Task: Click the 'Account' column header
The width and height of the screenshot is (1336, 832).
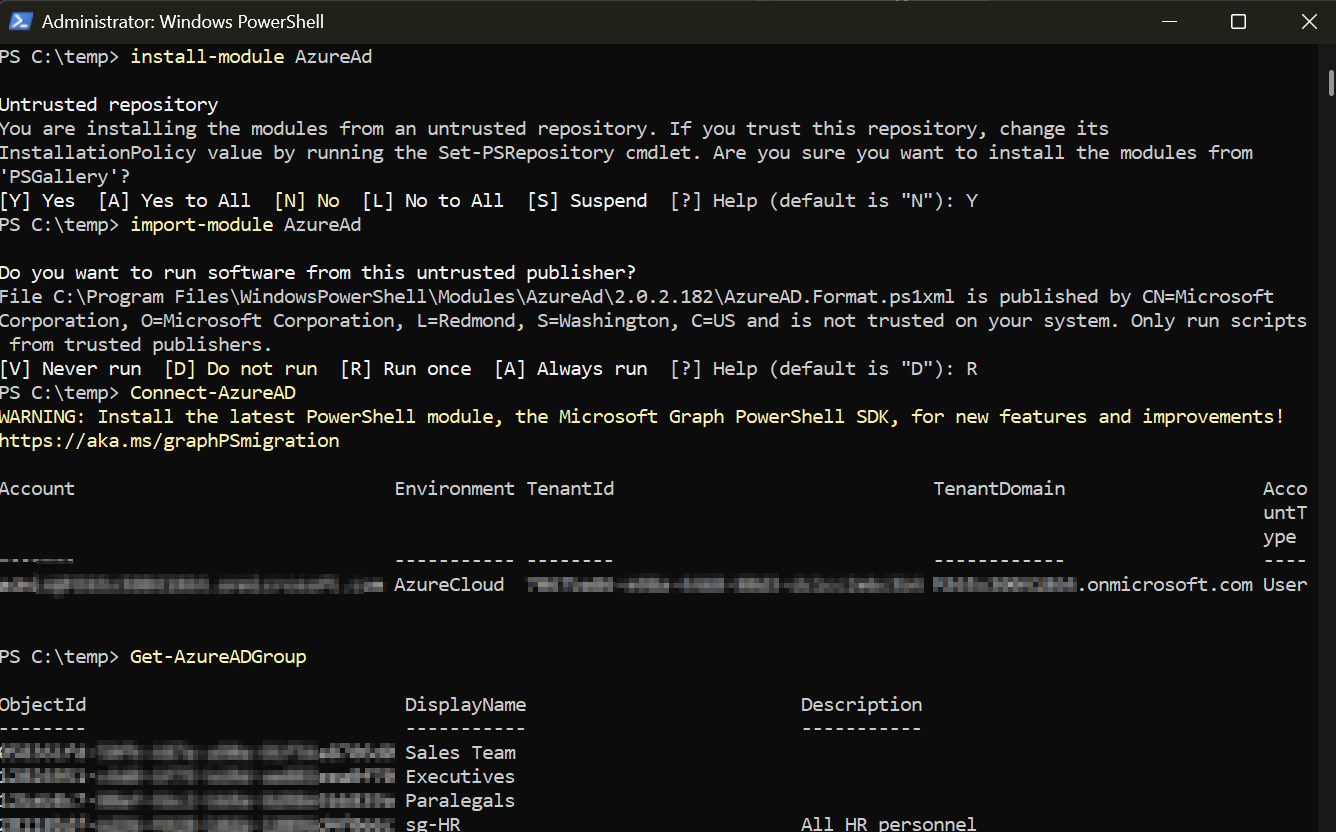Action: [37, 489]
